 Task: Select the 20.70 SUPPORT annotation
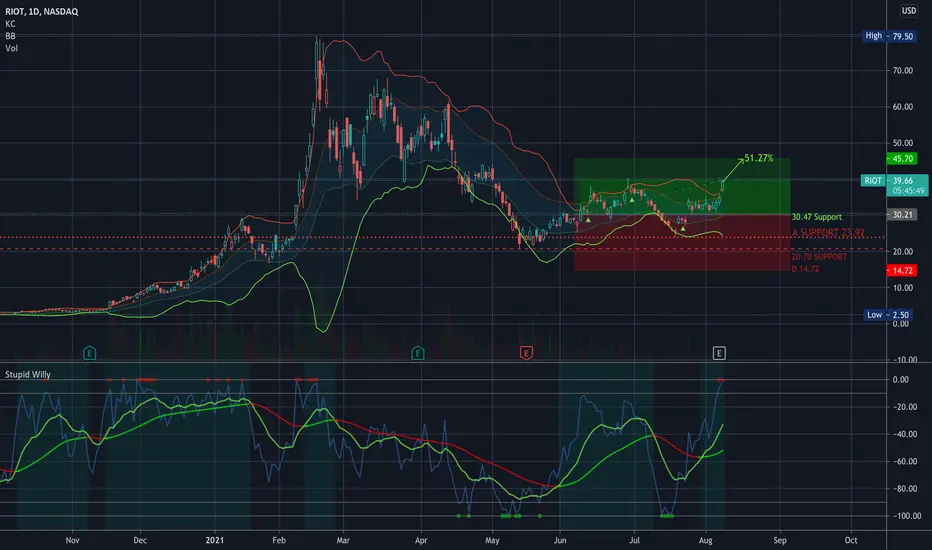tap(819, 257)
